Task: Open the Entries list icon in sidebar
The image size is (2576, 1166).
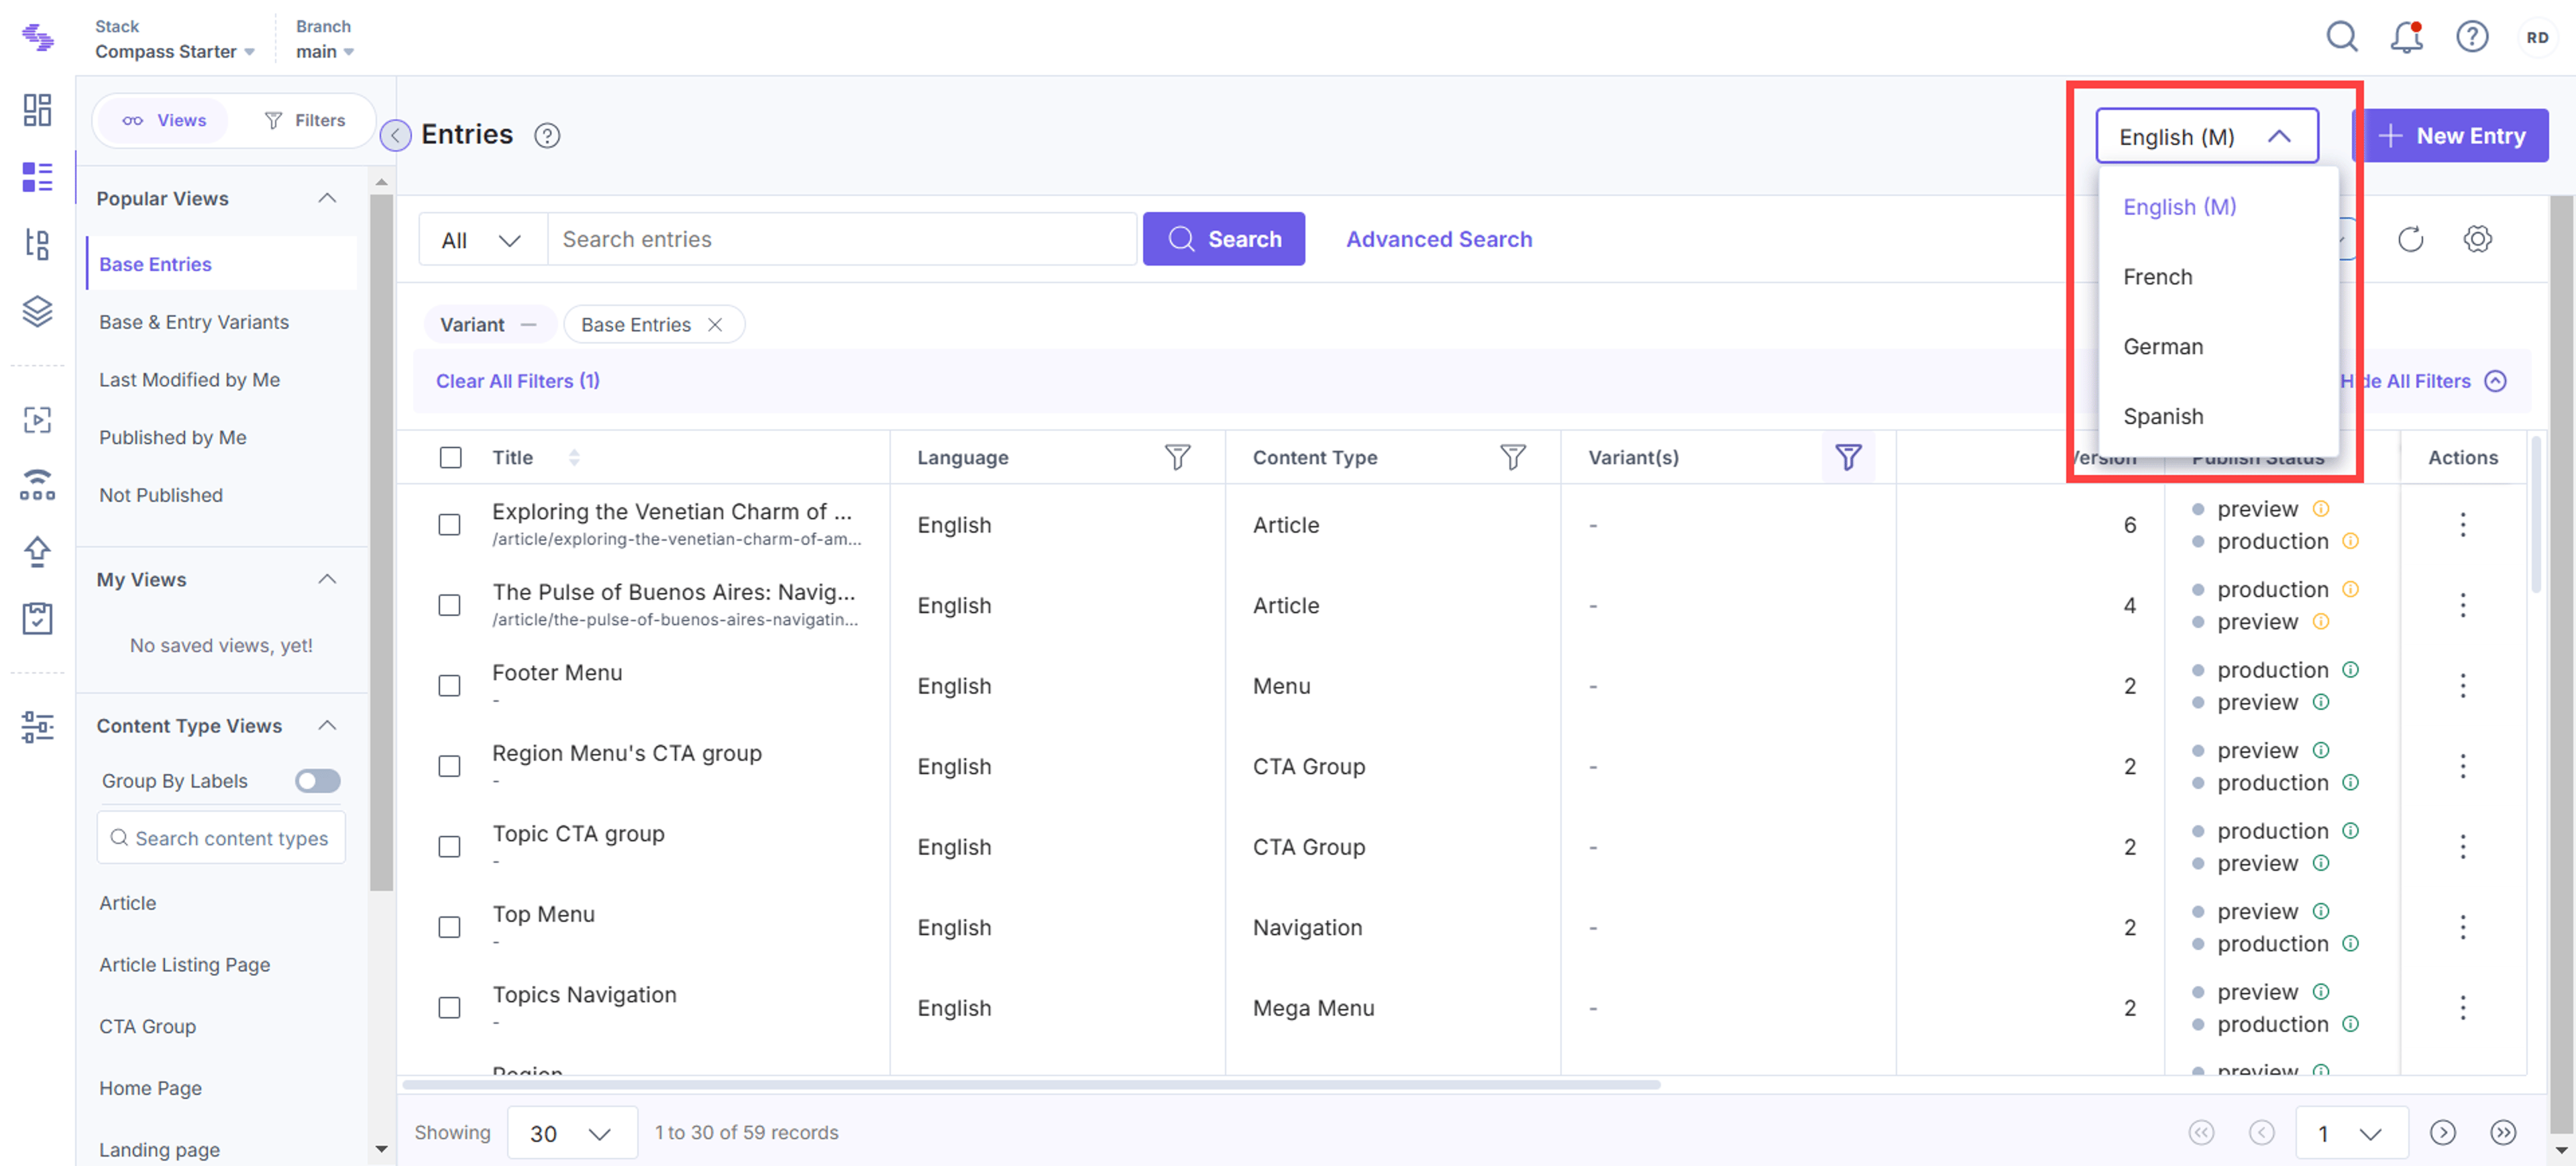Action: click(37, 177)
